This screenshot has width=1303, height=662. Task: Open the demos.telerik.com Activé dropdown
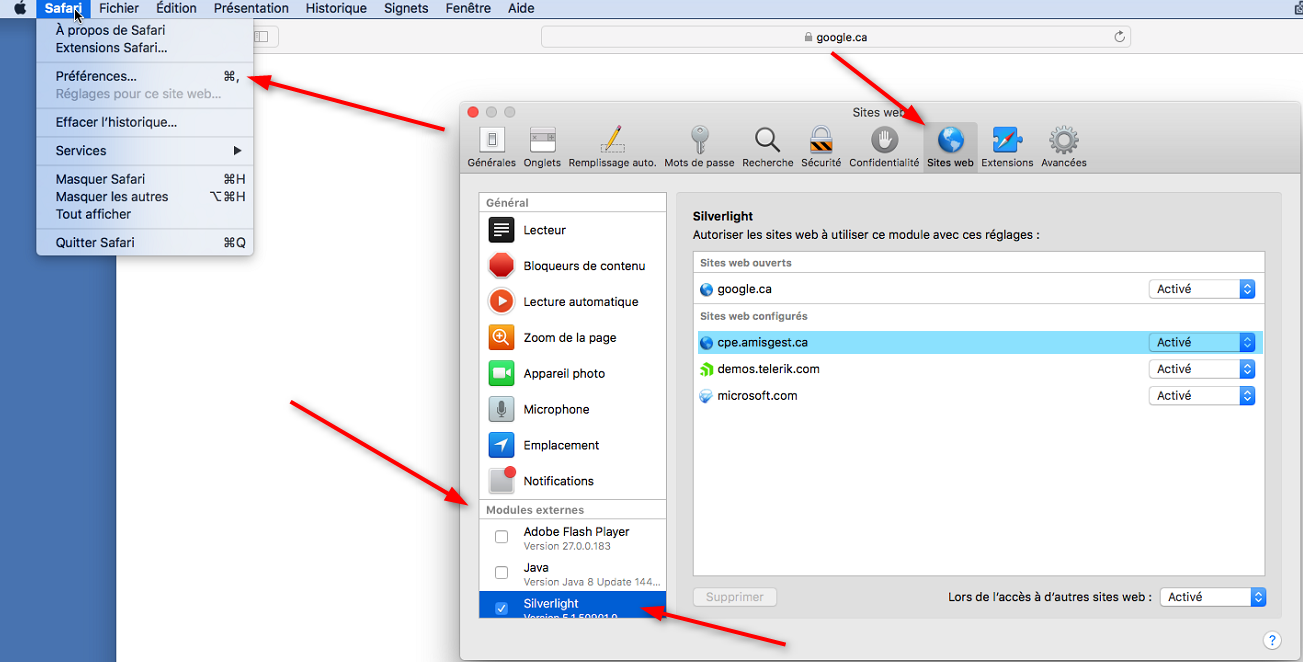pyautogui.click(x=1202, y=369)
